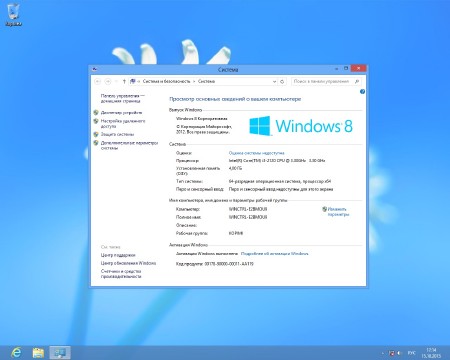Open "Панель управления — домашняя страница" link
The width and height of the screenshot is (450, 360).
tap(122, 98)
